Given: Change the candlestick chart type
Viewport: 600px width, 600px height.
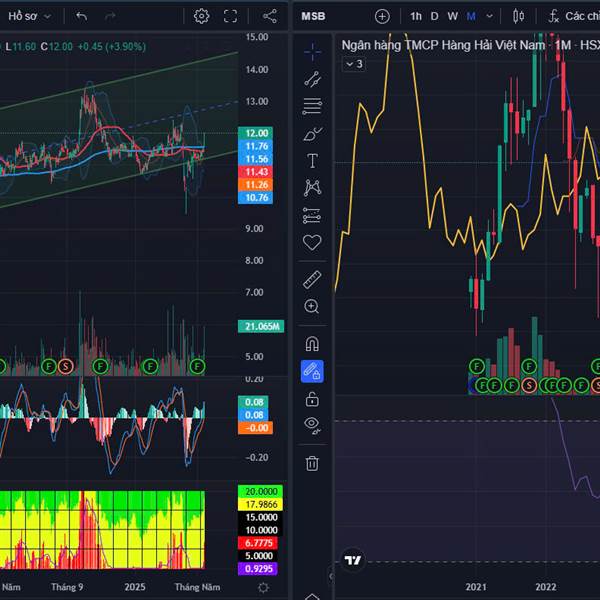Looking at the screenshot, I should pyautogui.click(x=518, y=16).
